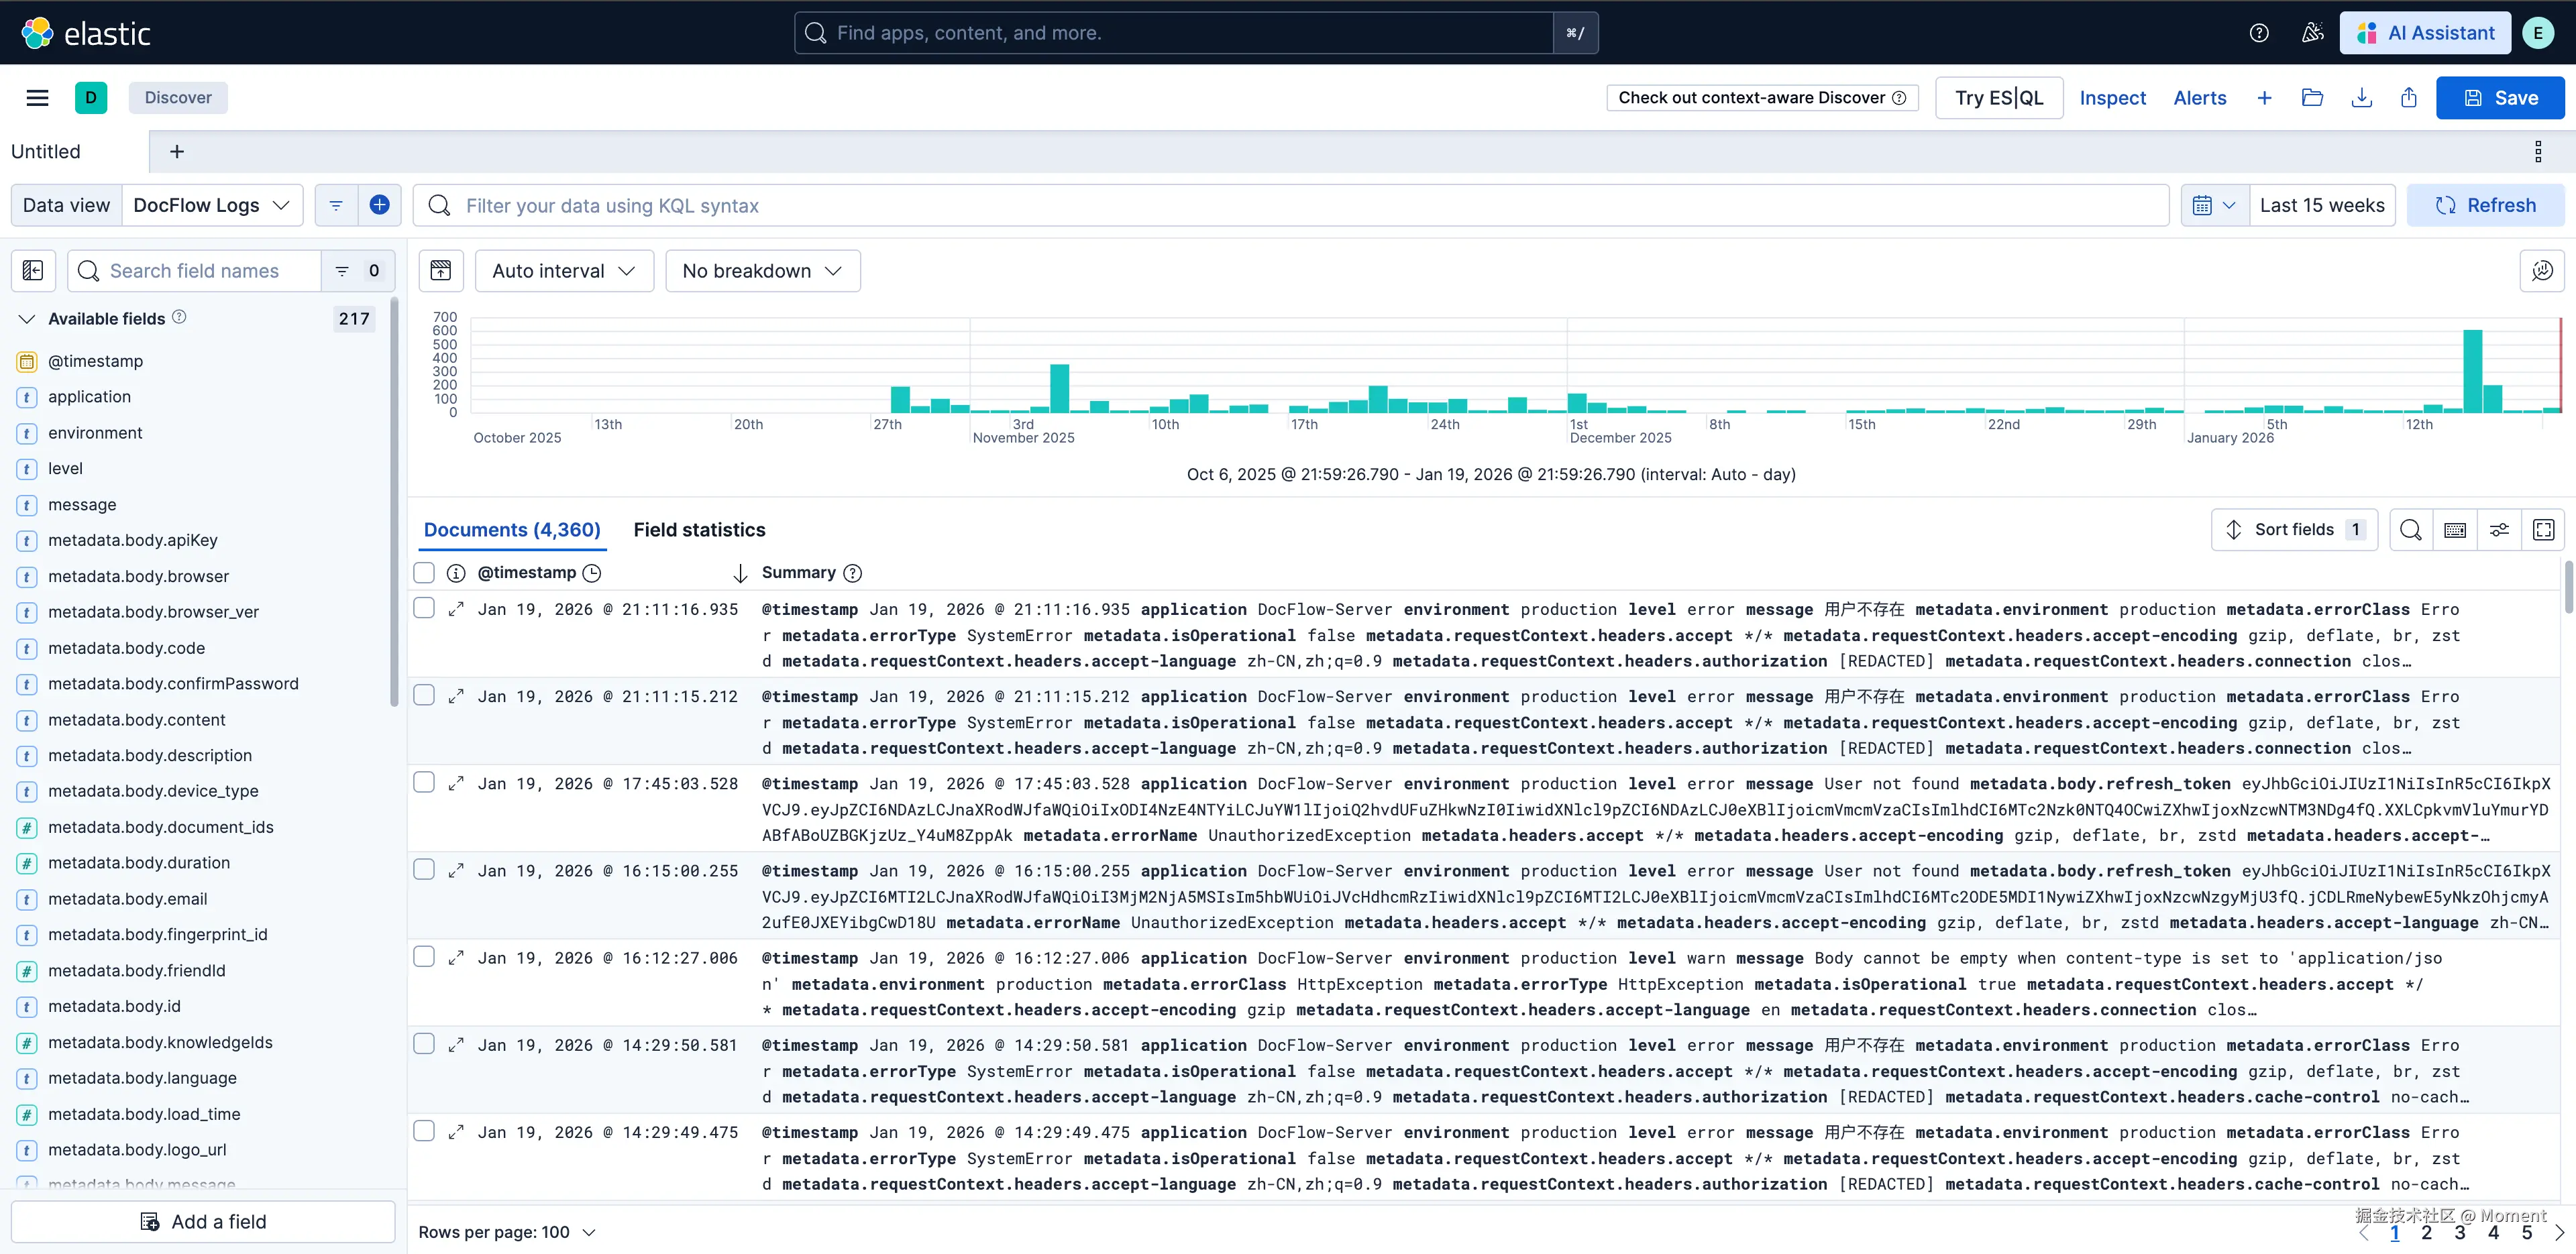Viewport: 2576px width, 1254px height.
Task: Hide the chart using the histogram icon
Action: 441,271
